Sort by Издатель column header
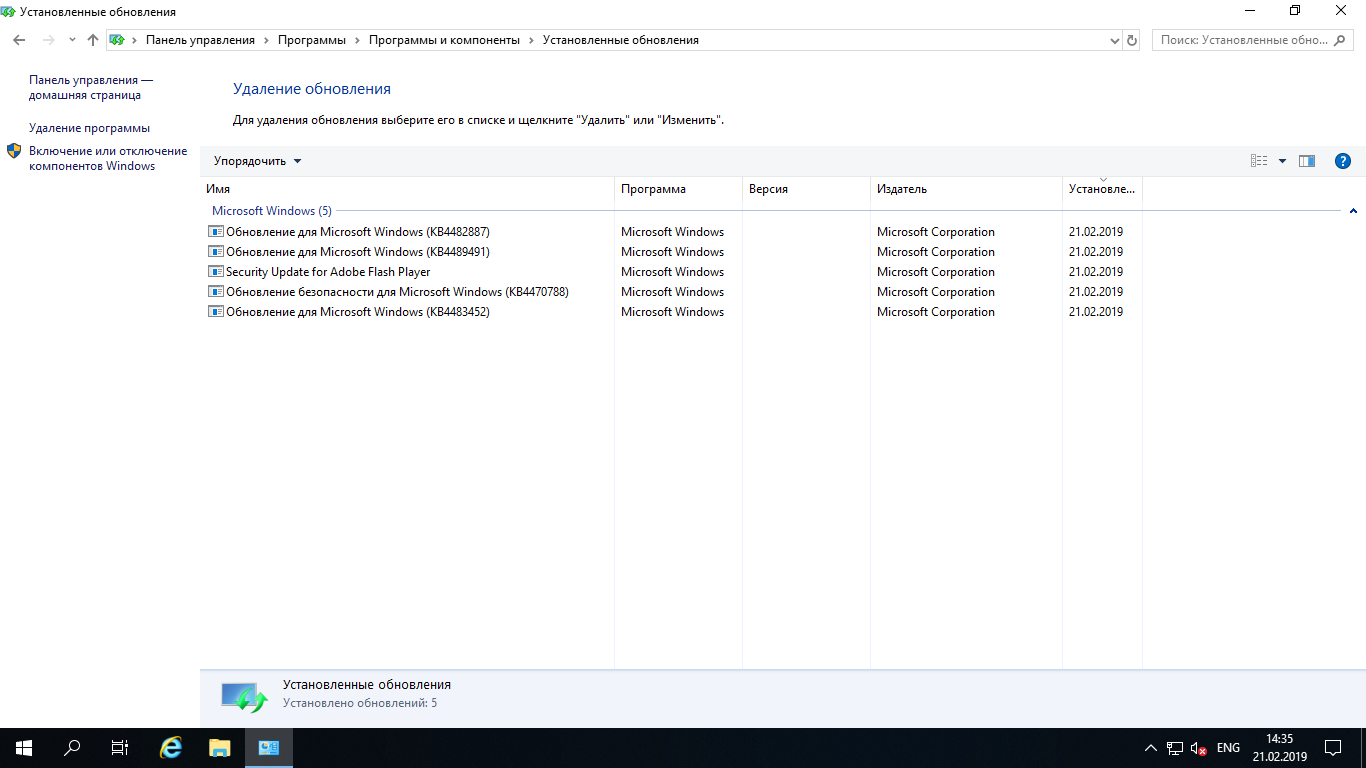Viewport: 1366px width, 768px height. tap(966, 189)
